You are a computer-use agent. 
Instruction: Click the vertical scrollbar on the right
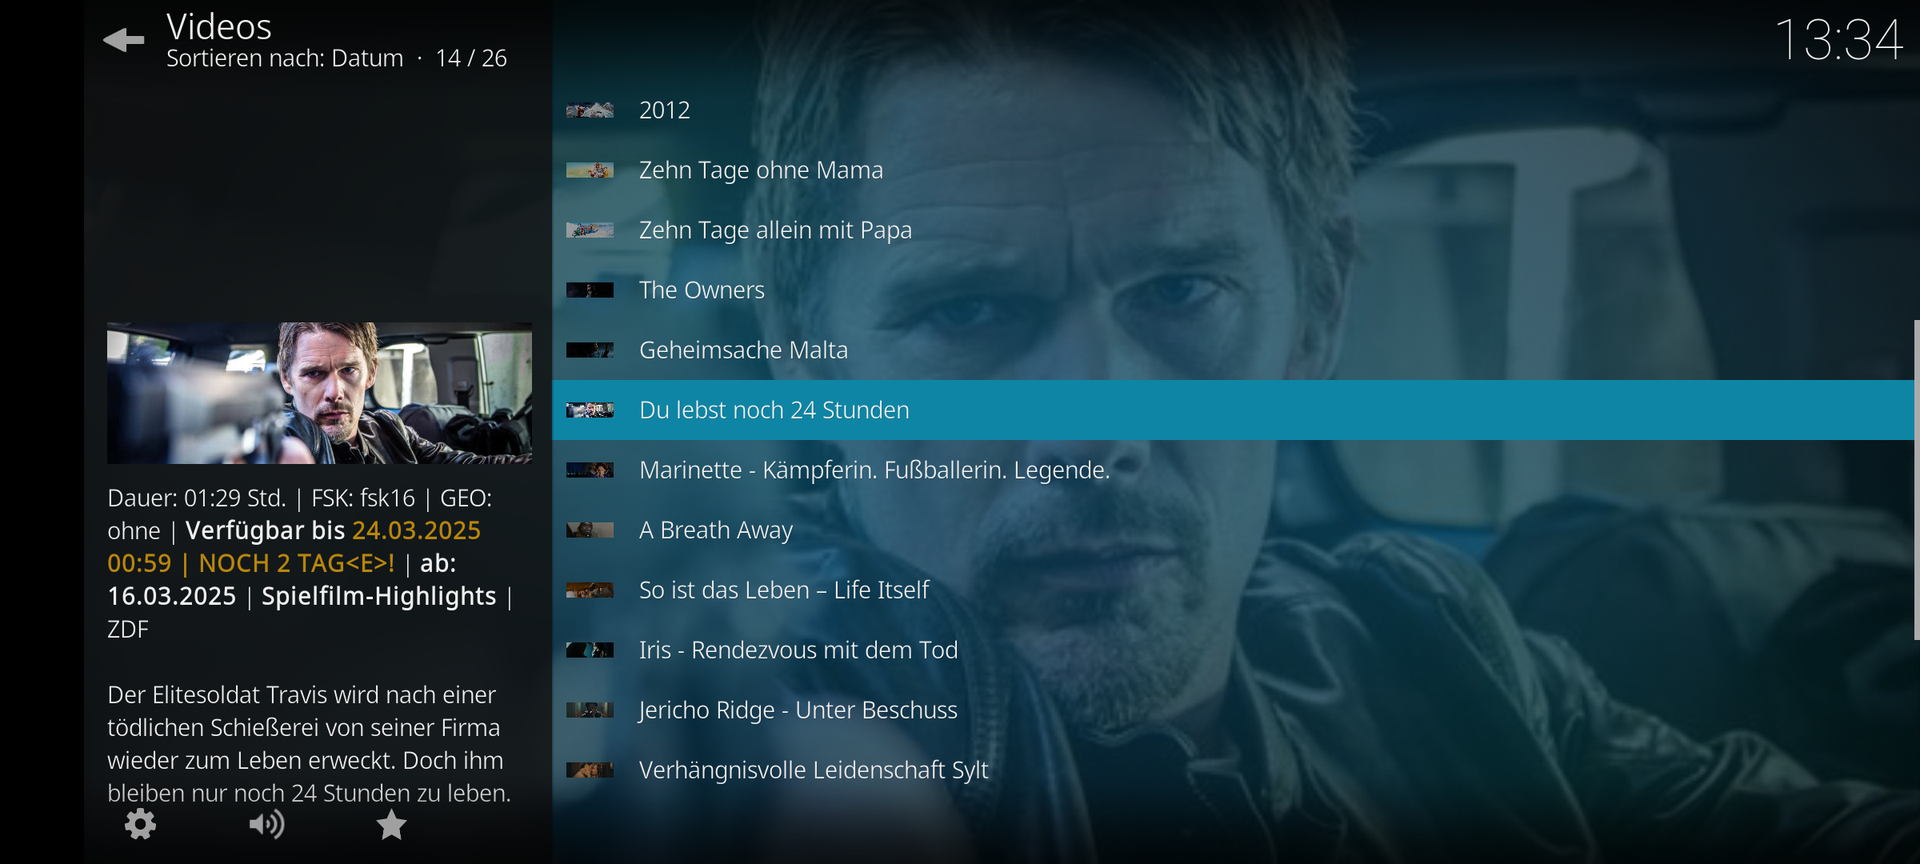point(1916,480)
